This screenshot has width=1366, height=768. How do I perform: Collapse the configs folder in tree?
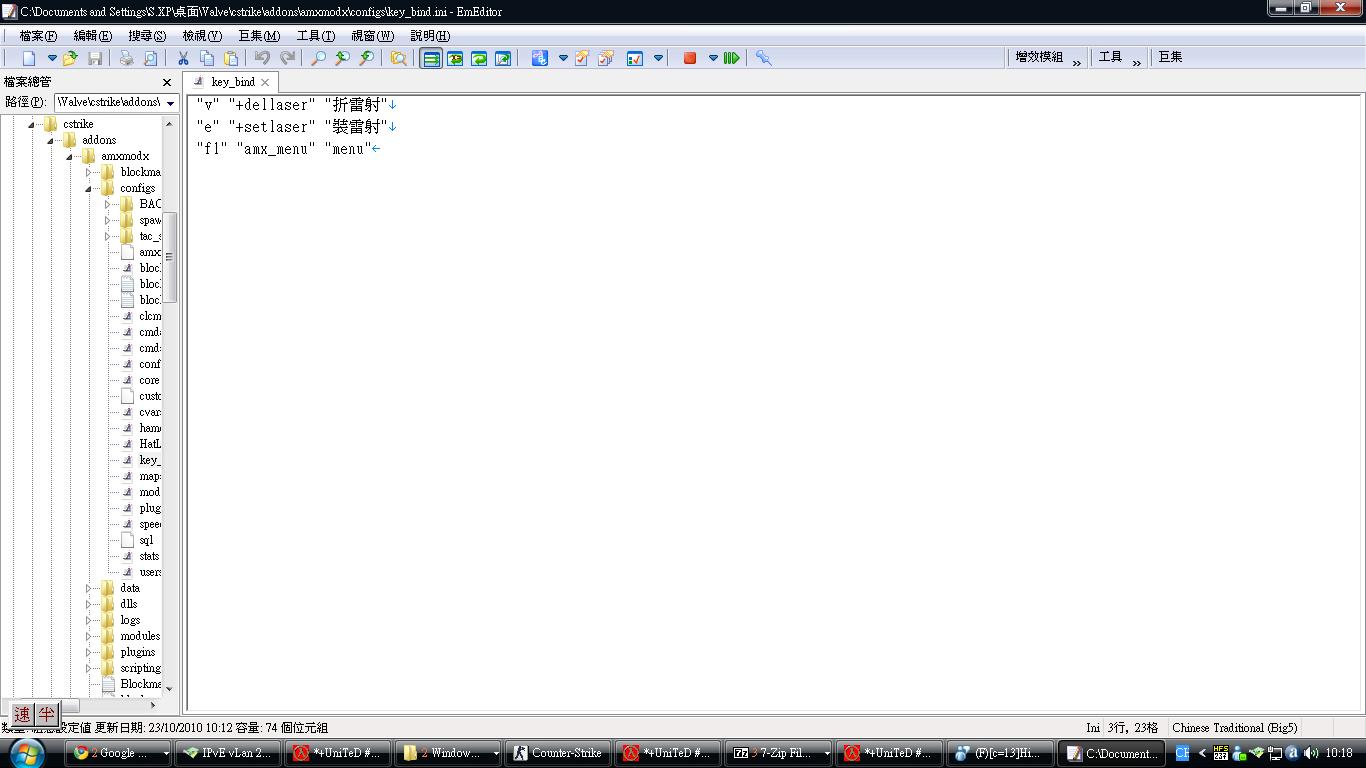click(x=89, y=188)
